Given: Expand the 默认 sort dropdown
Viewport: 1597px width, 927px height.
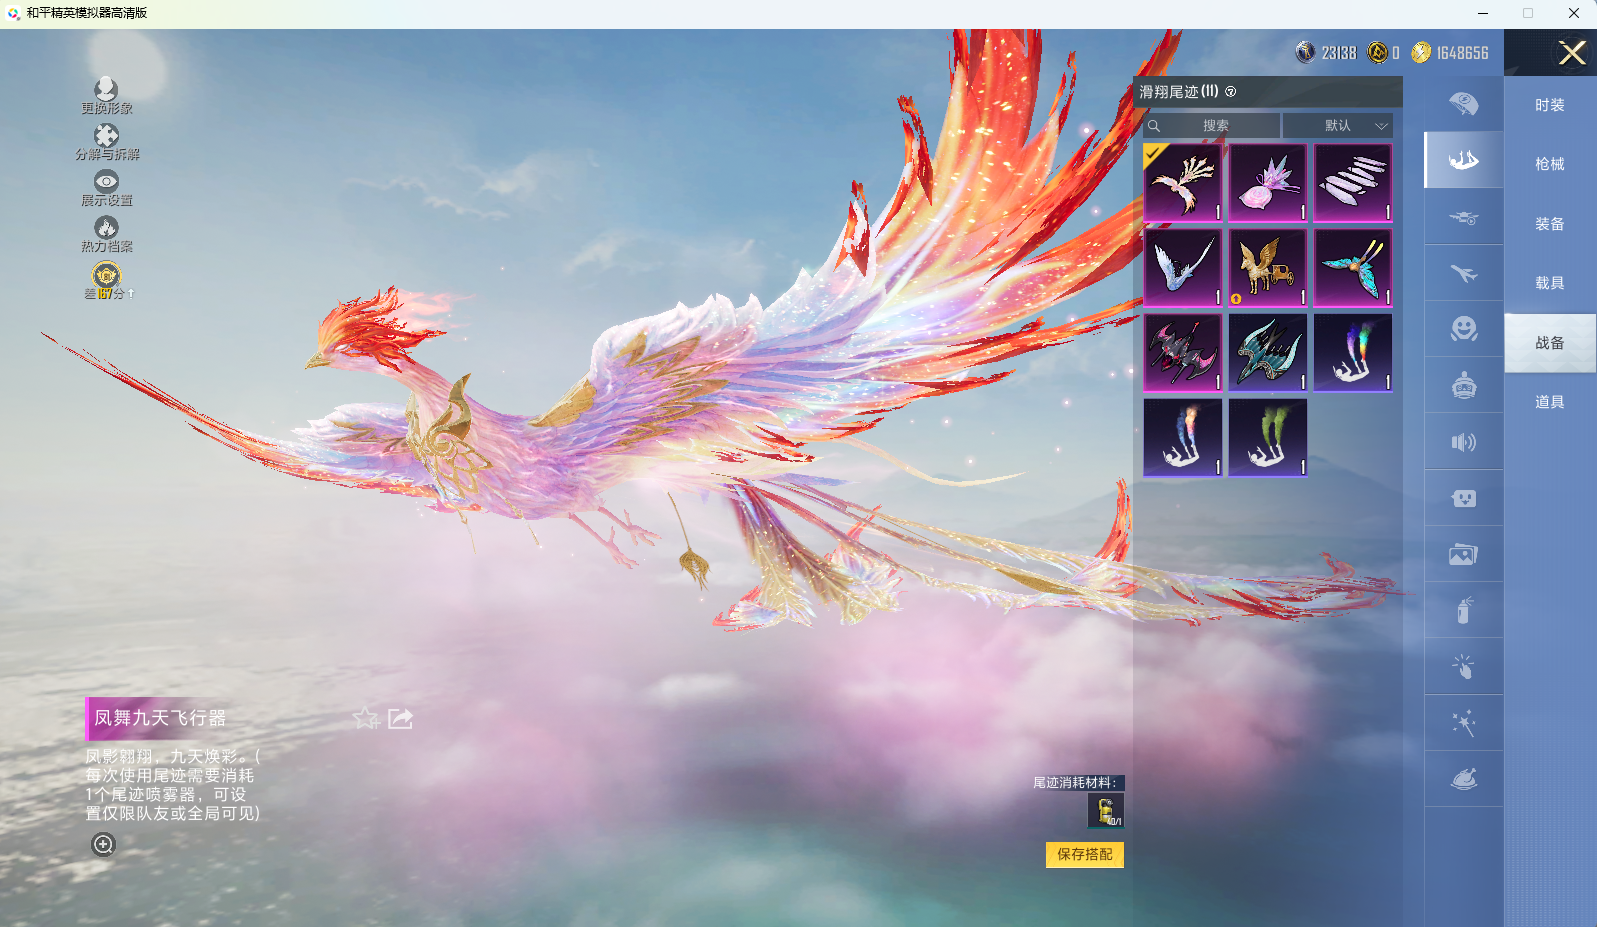Looking at the screenshot, I should (x=1338, y=126).
